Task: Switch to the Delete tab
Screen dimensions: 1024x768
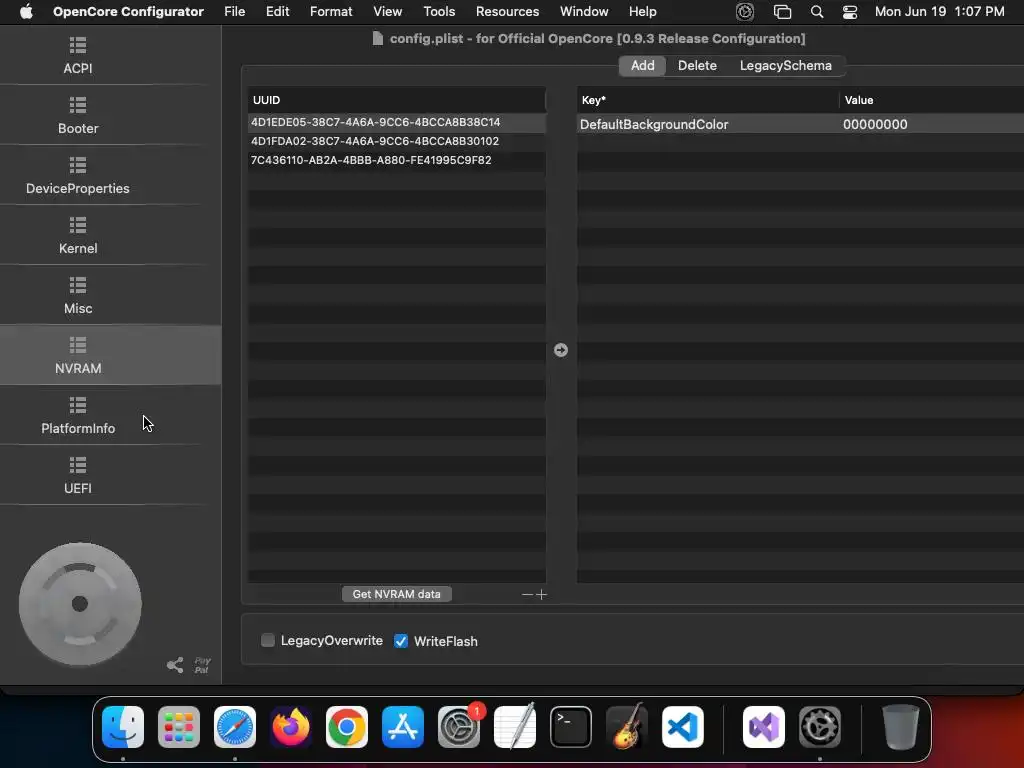Action: point(697,65)
